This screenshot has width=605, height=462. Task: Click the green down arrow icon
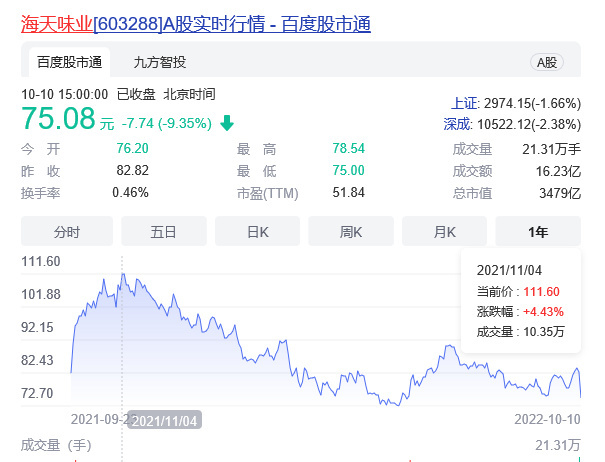[x=227, y=123]
